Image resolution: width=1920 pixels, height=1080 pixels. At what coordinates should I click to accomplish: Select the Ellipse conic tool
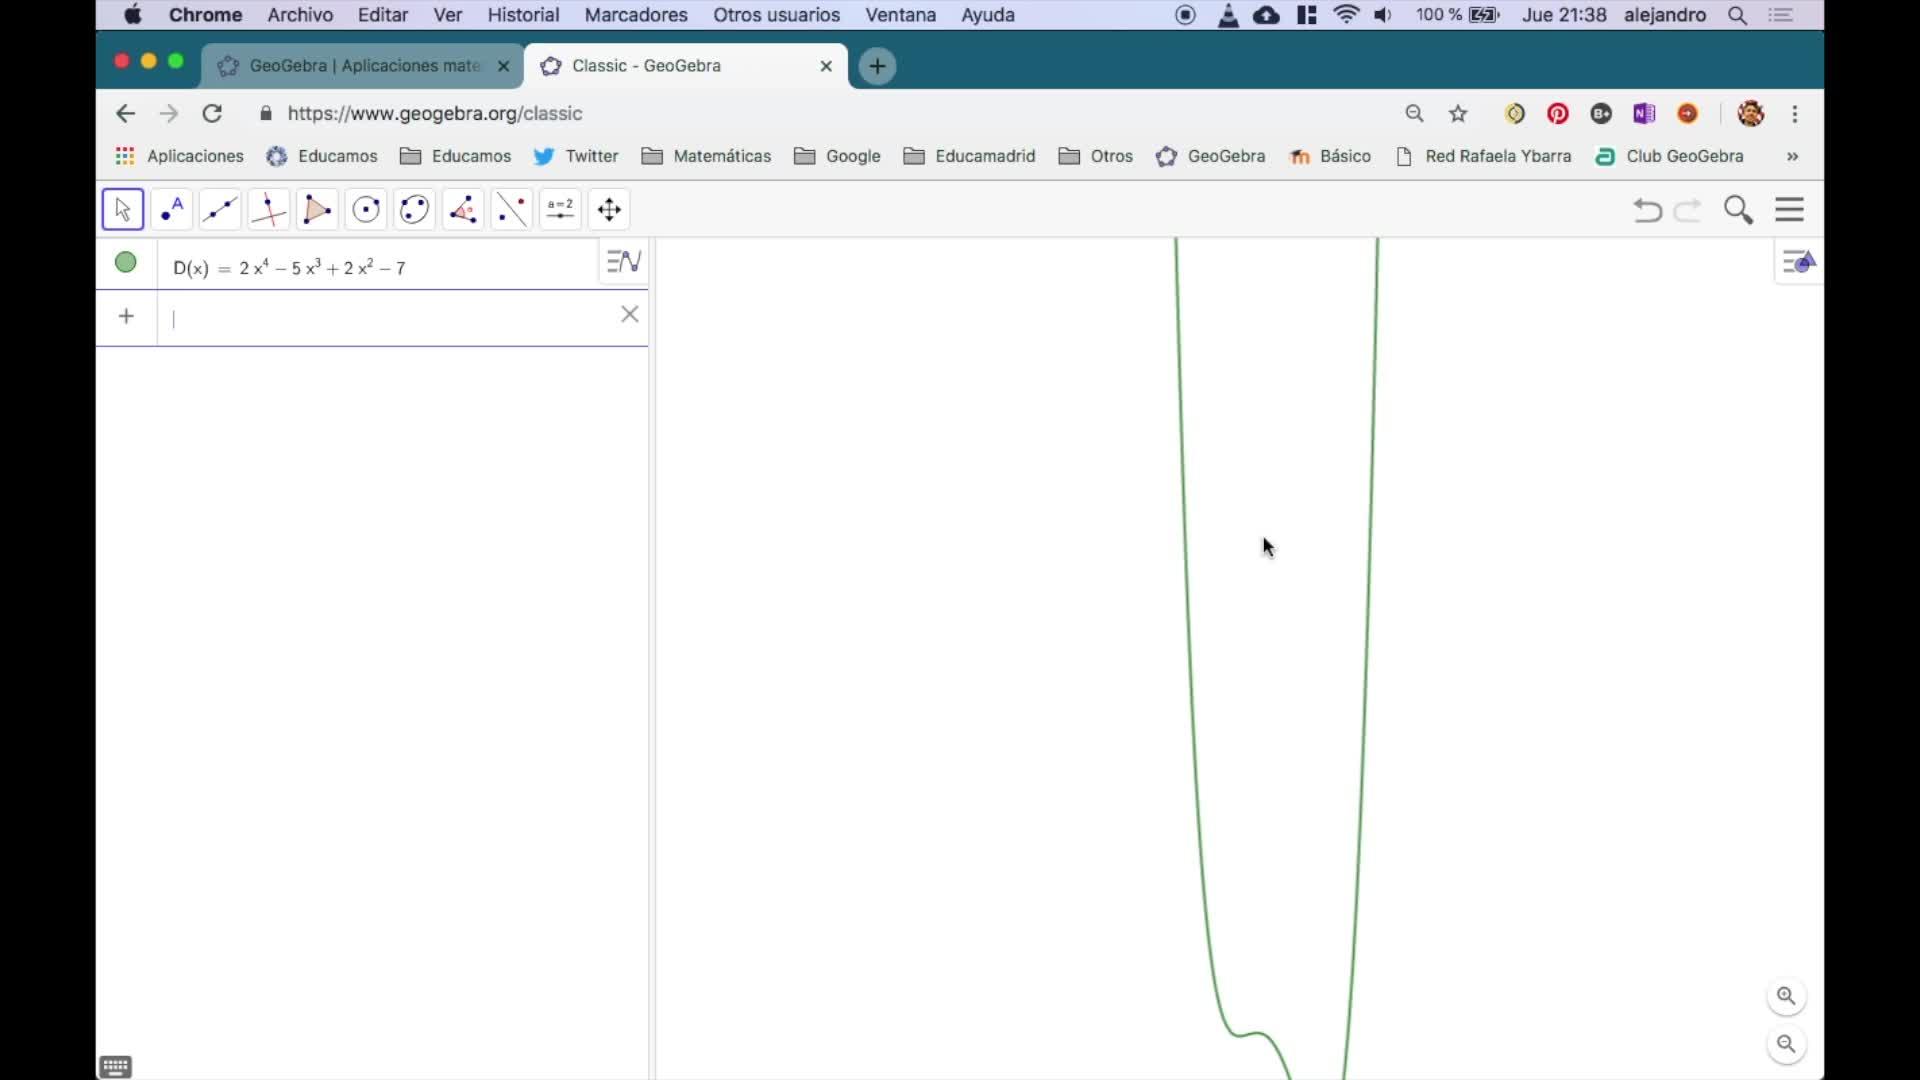414,210
